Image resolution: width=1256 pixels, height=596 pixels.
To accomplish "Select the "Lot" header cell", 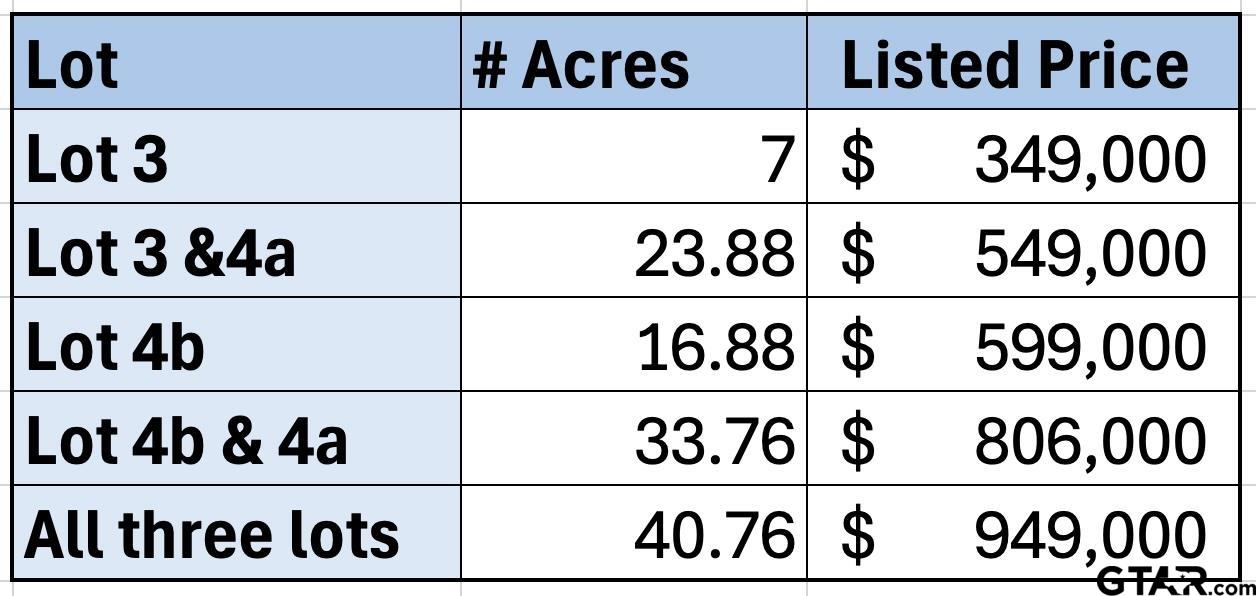I will (236, 63).
